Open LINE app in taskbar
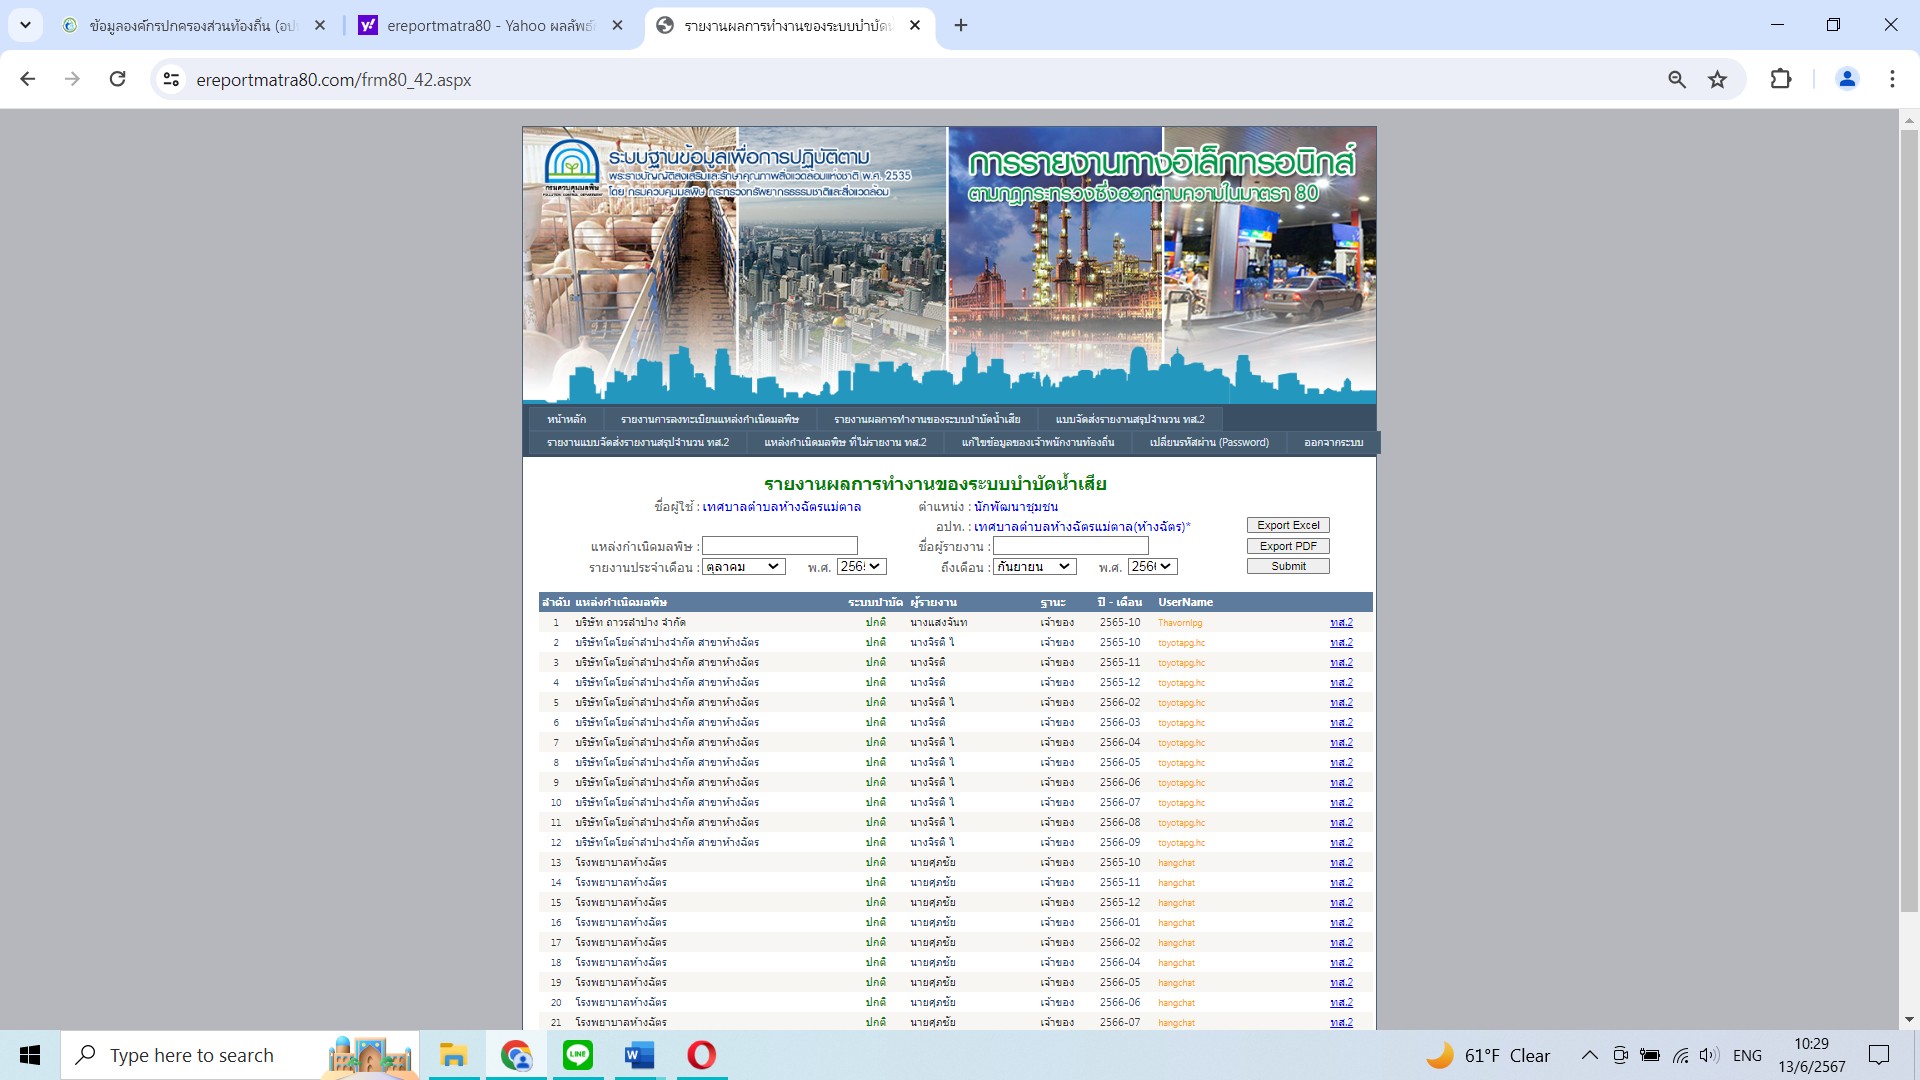1920x1080 pixels. coord(577,1055)
